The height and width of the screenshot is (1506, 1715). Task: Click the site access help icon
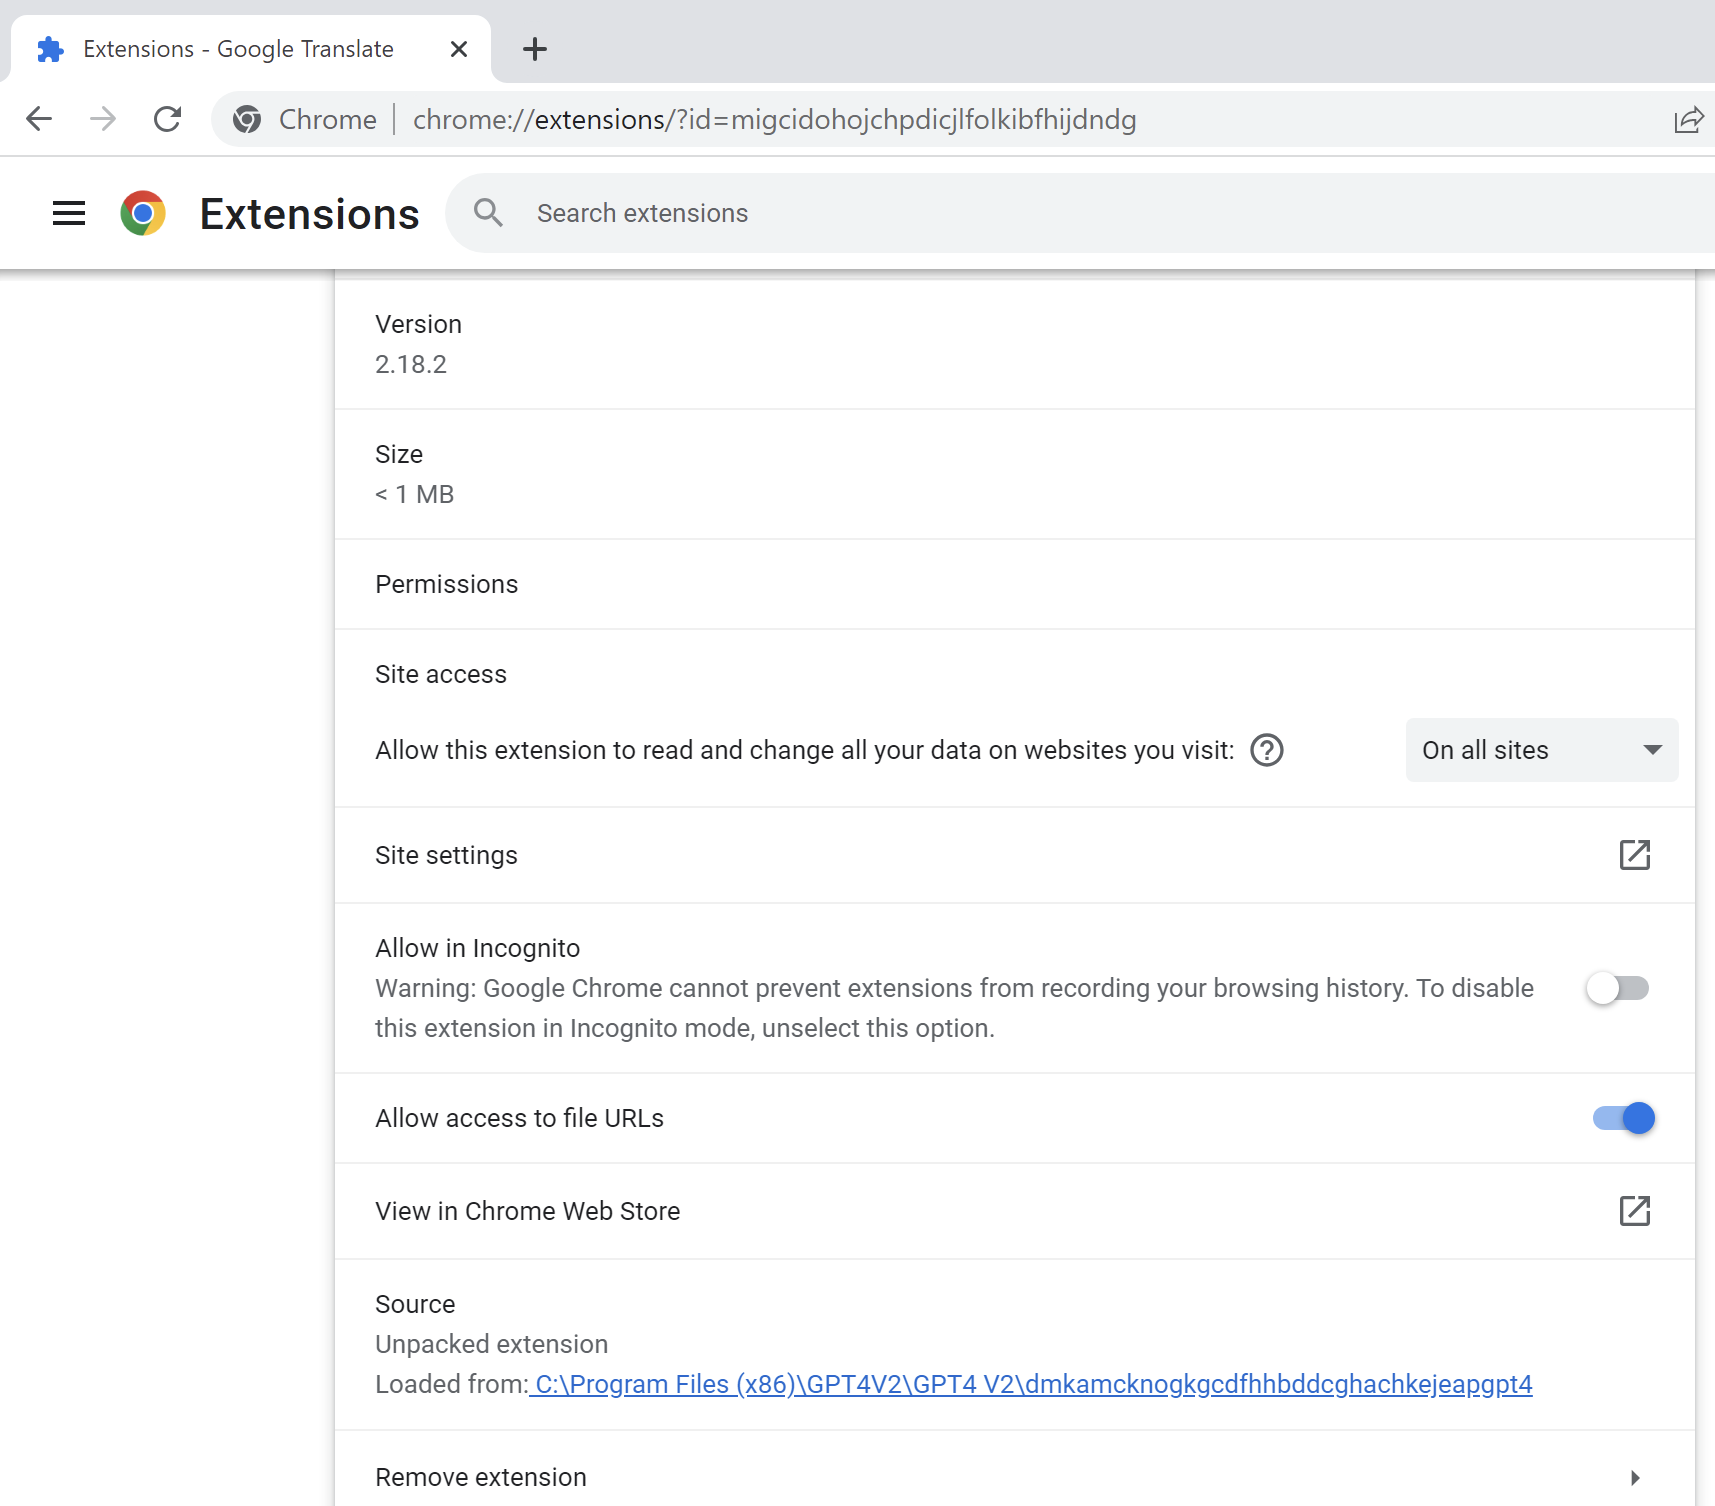[1267, 750]
